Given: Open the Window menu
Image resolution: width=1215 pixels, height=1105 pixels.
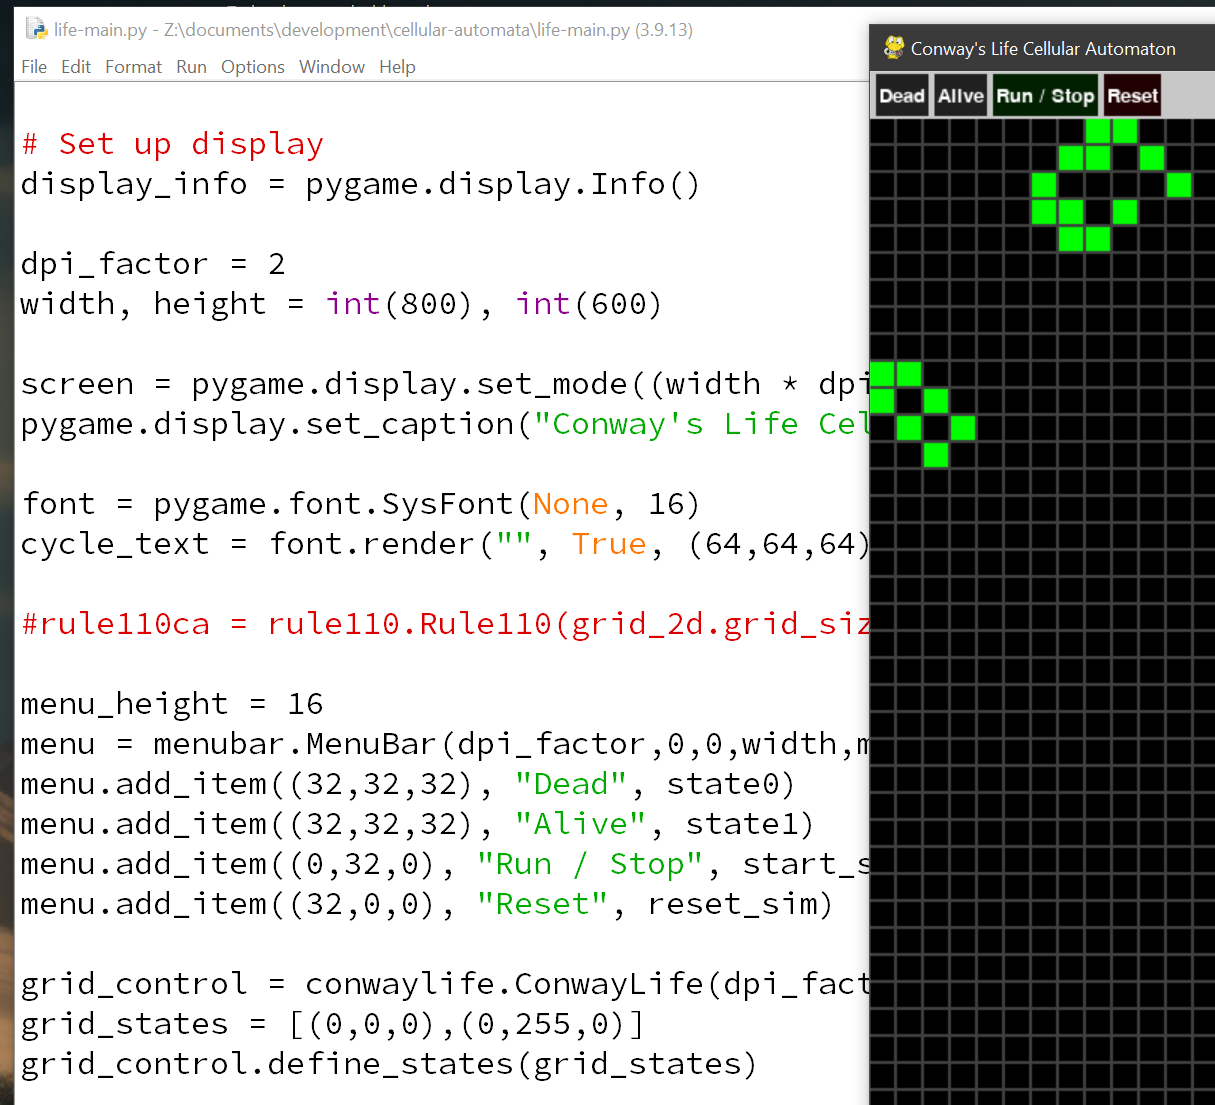Looking at the screenshot, I should pyautogui.click(x=331, y=67).
